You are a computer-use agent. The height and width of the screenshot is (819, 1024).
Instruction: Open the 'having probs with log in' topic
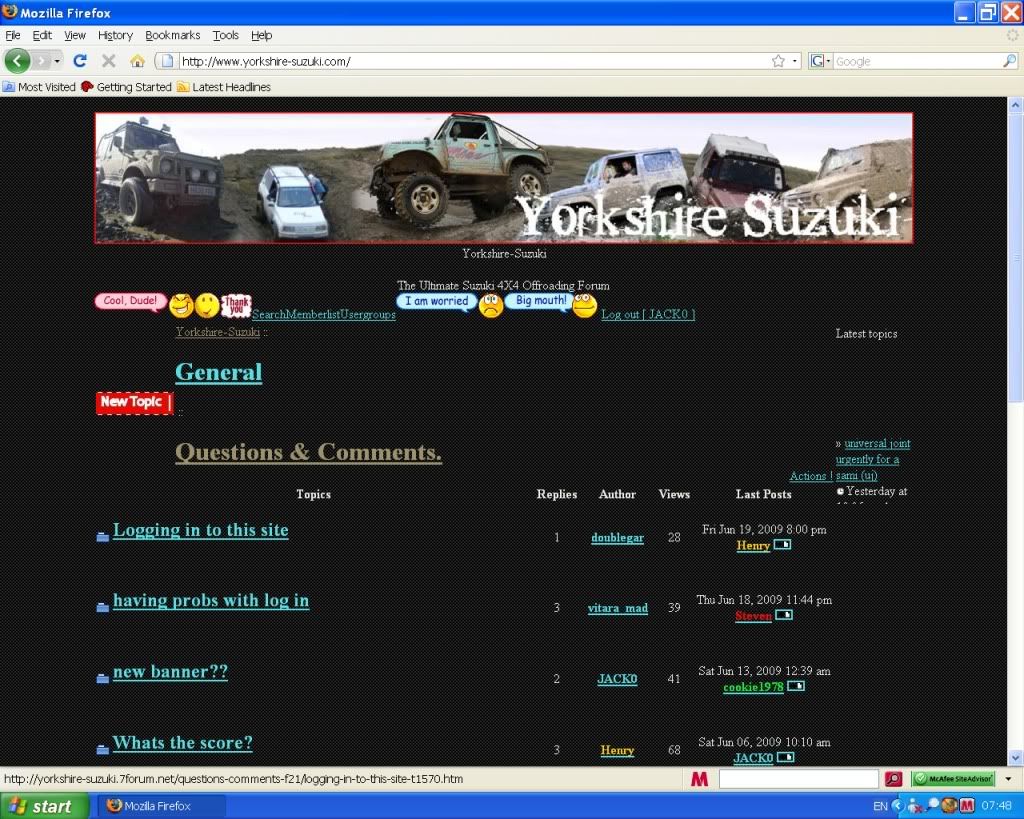211,600
